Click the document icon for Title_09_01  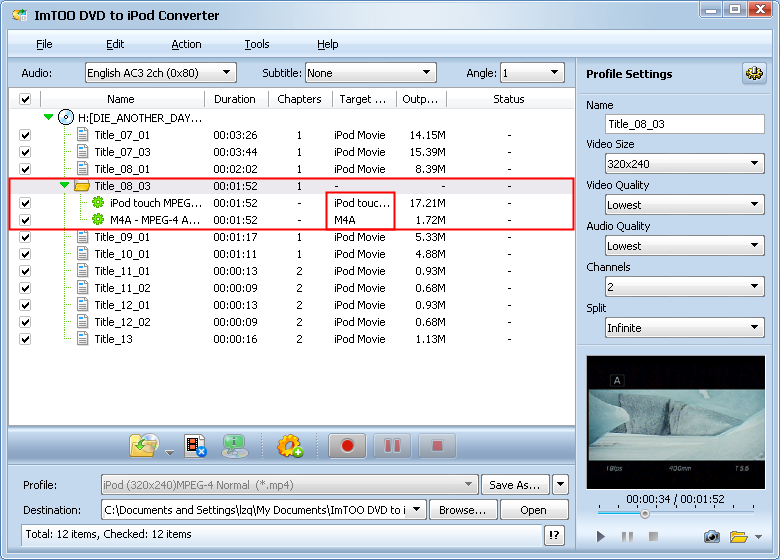click(83, 237)
